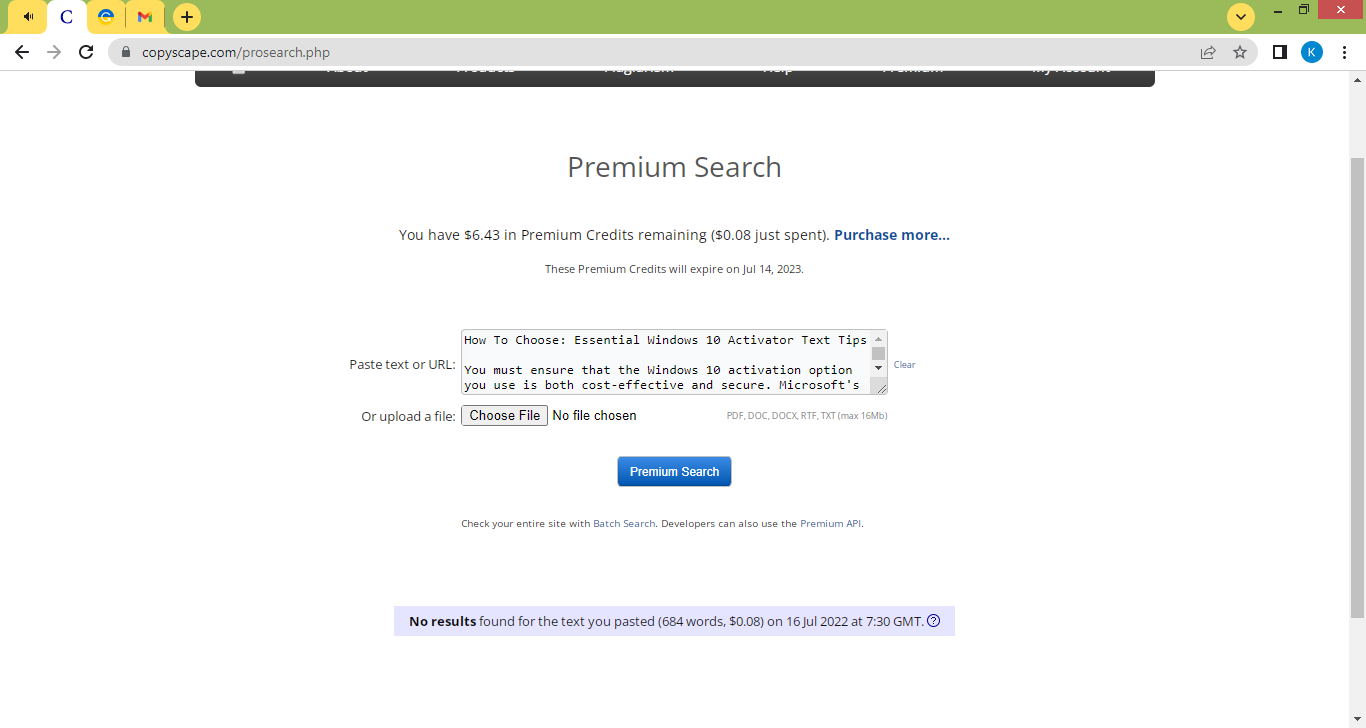
Task: Share this page via share icon
Action: [x=1208, y=52]
